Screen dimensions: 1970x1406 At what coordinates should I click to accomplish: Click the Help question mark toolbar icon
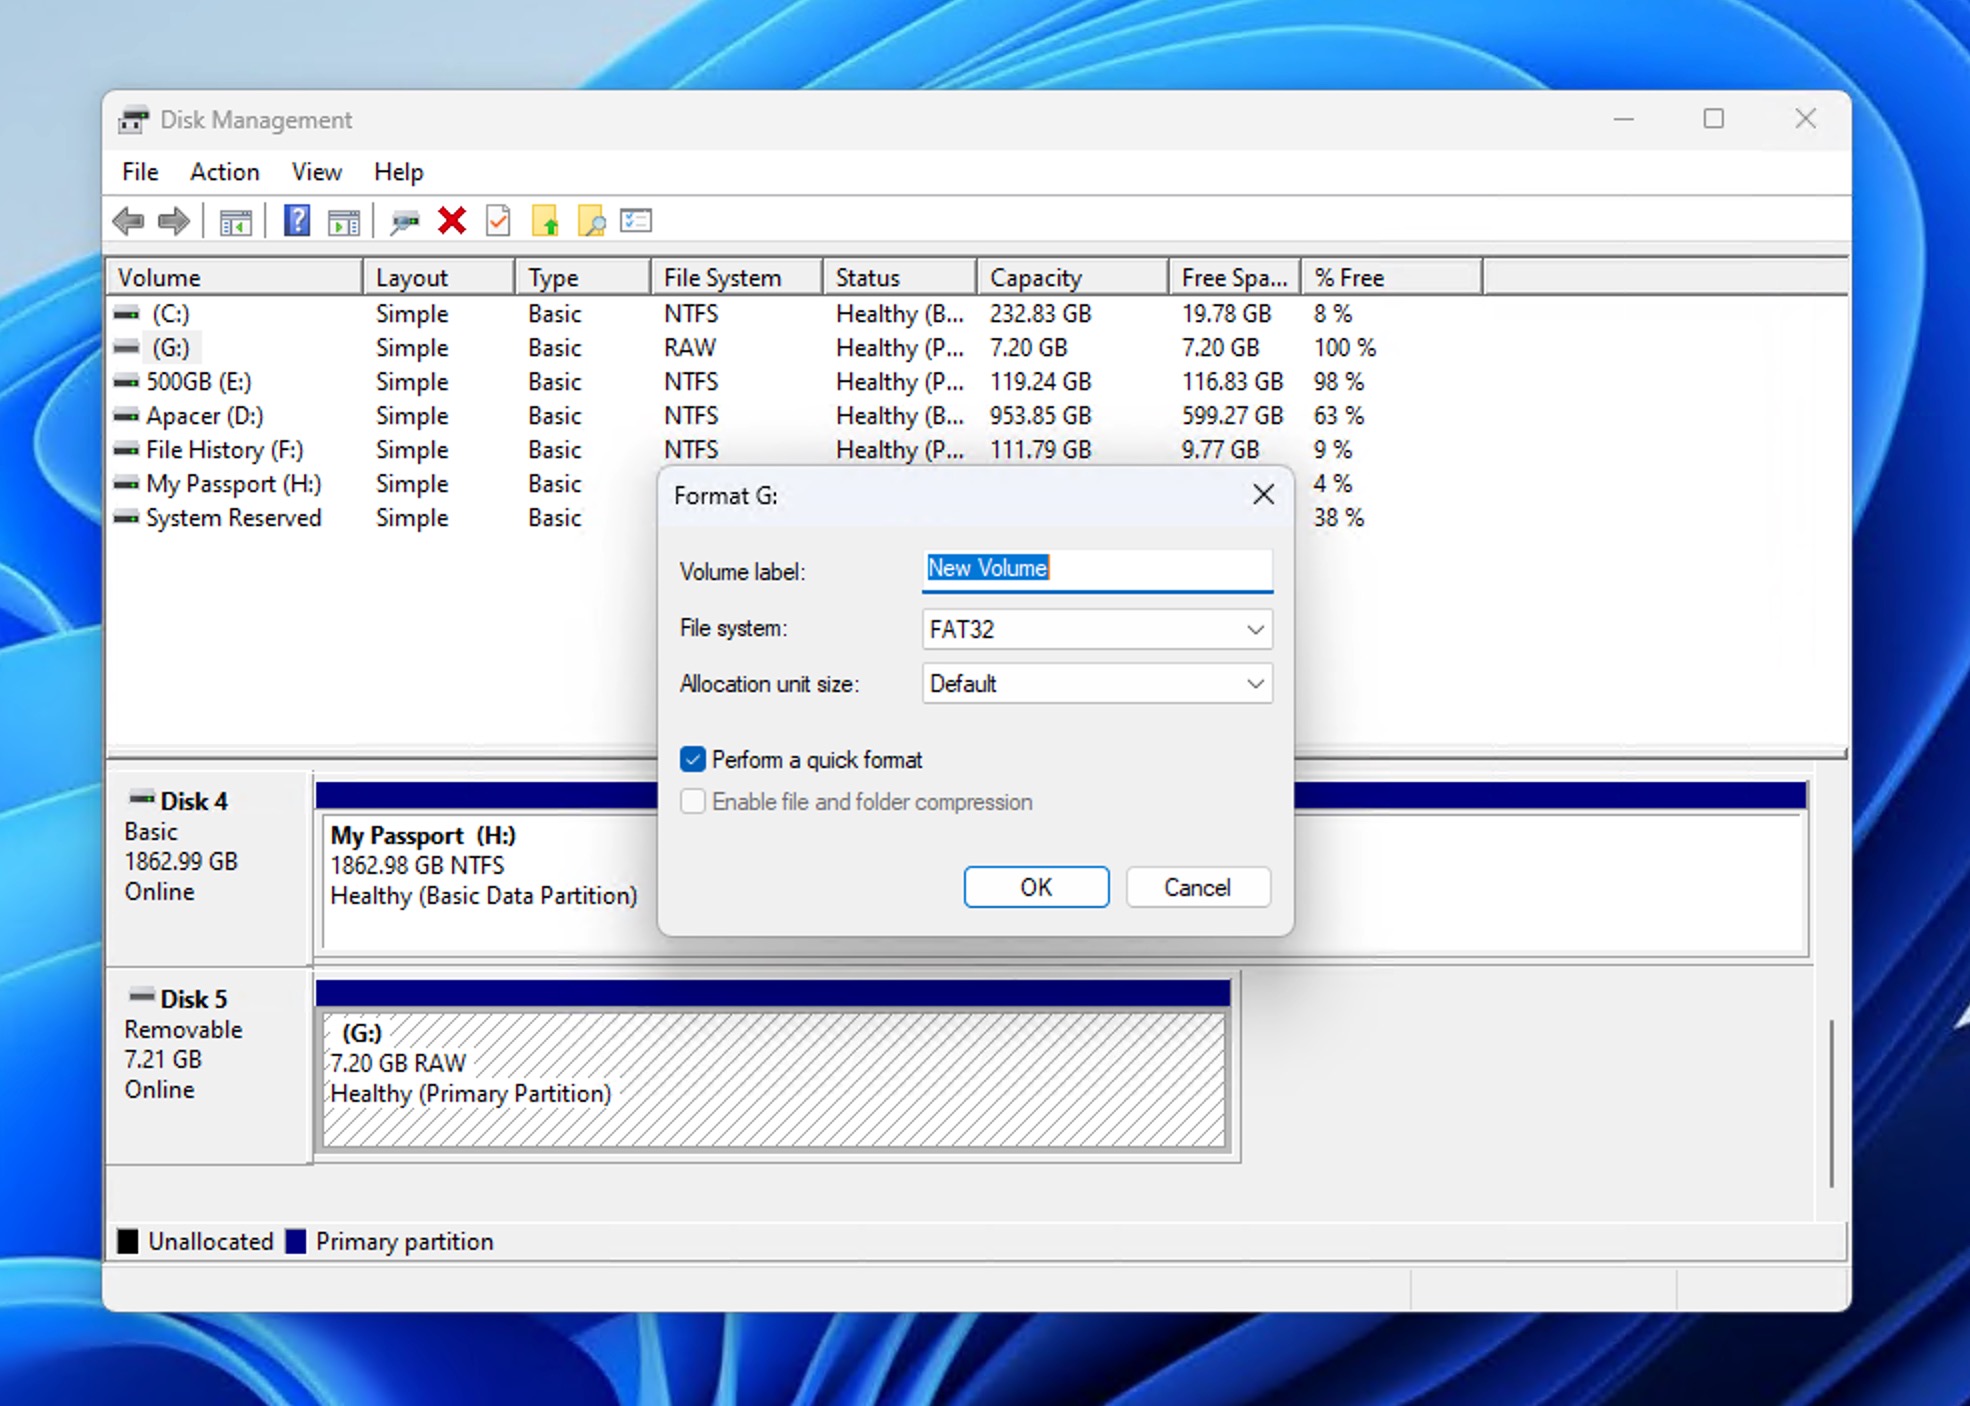[296, 221]
